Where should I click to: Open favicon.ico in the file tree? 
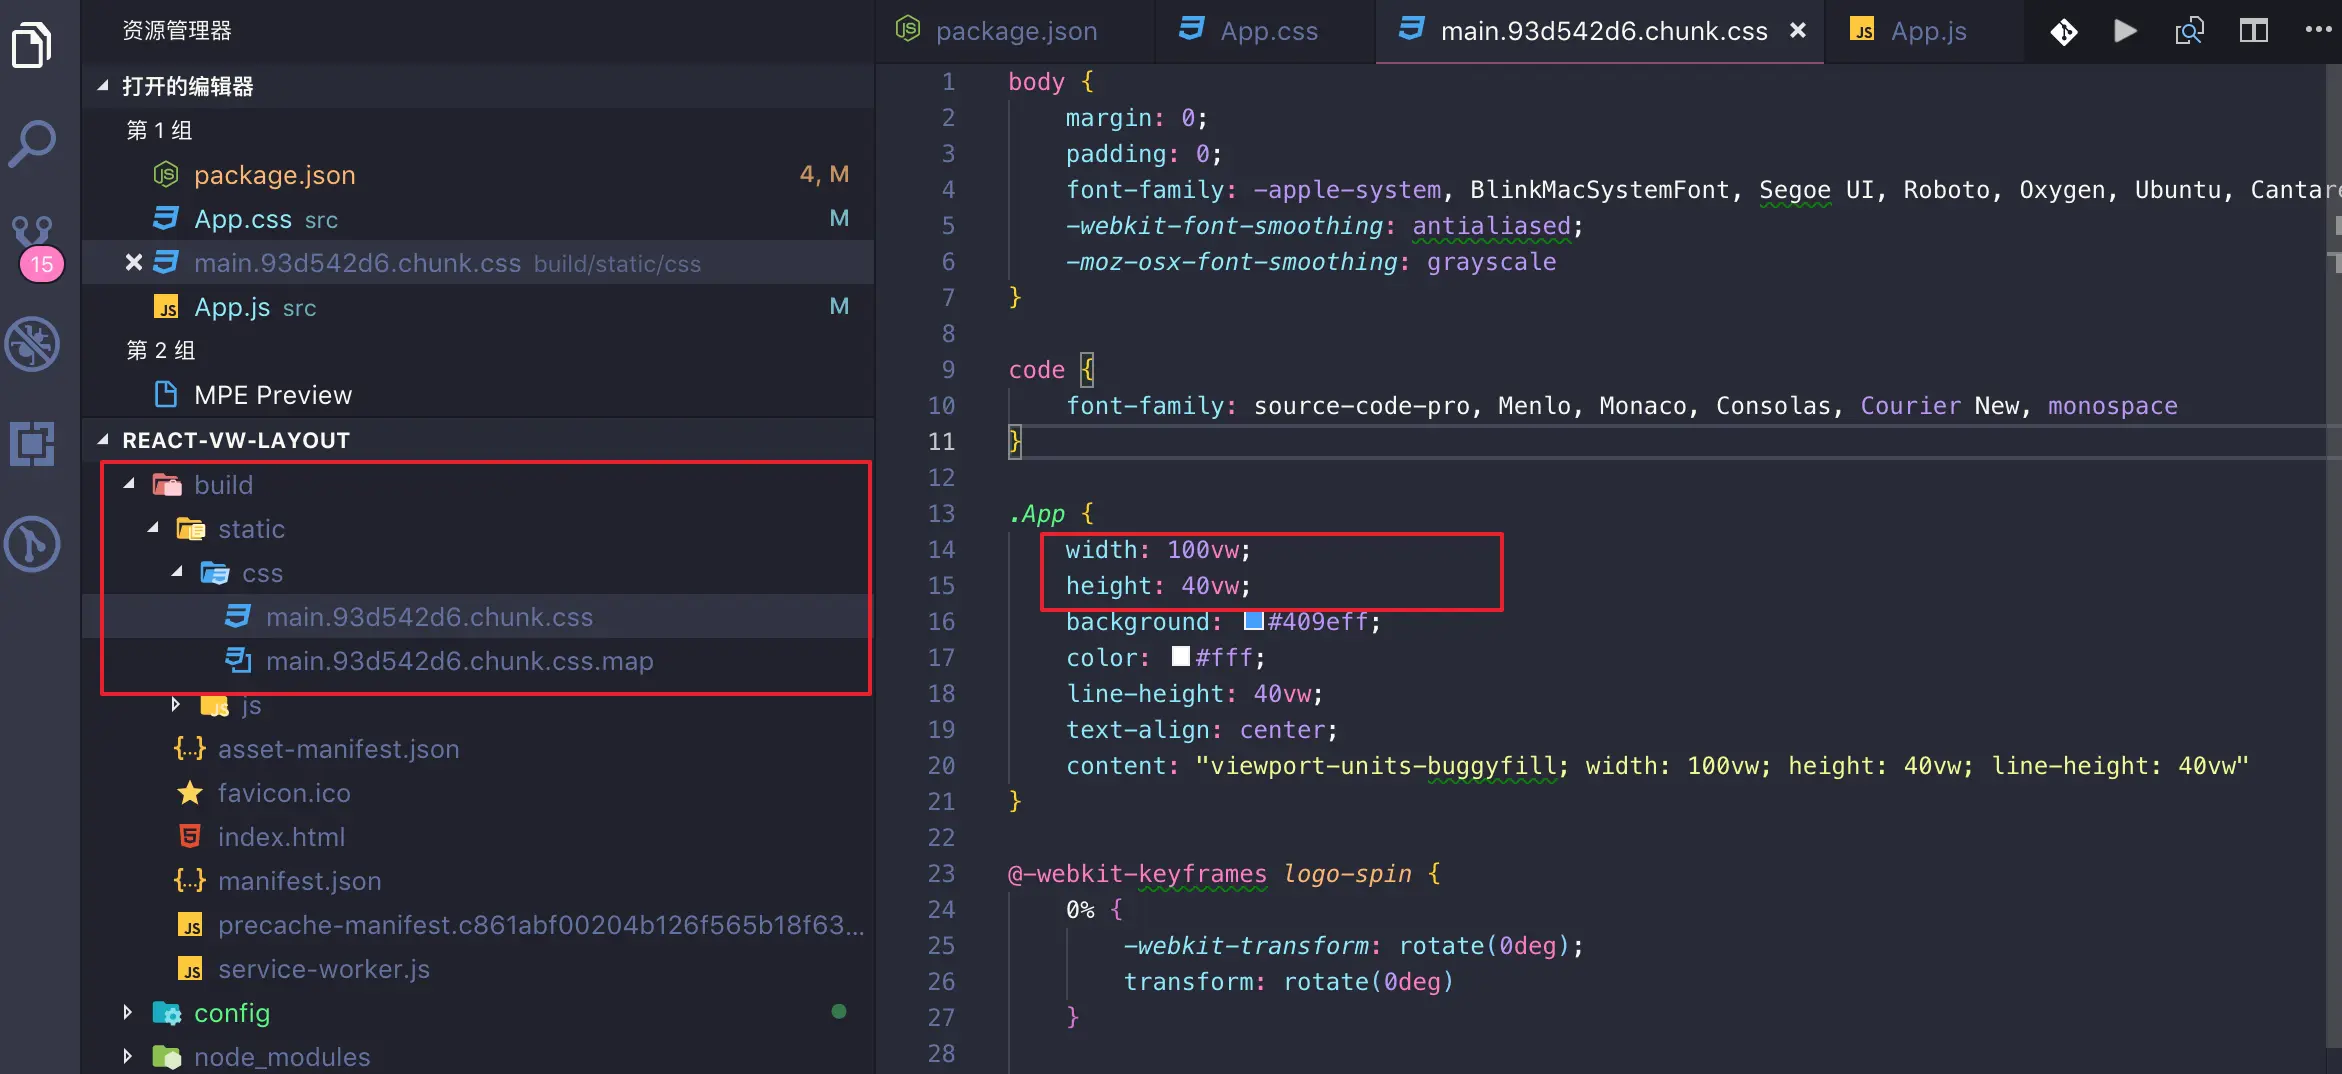[478, 792]
